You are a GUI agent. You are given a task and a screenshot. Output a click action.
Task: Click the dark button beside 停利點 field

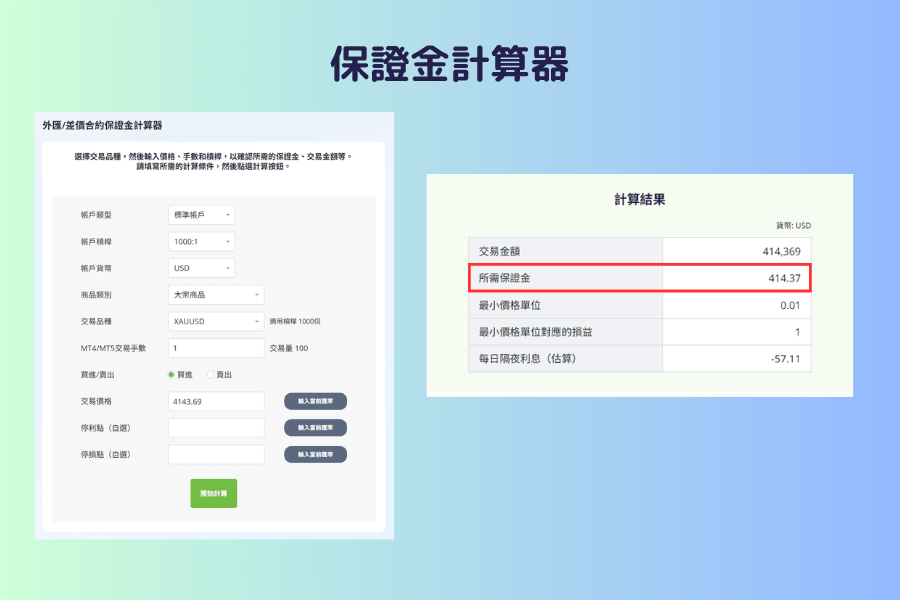click(315, 428)
